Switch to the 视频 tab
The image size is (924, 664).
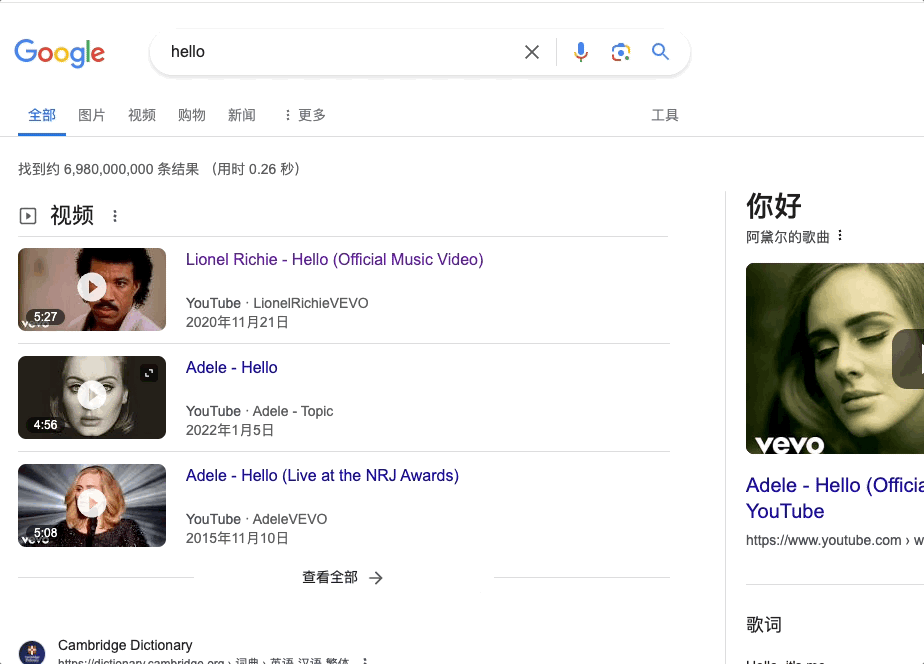[142, 115]
